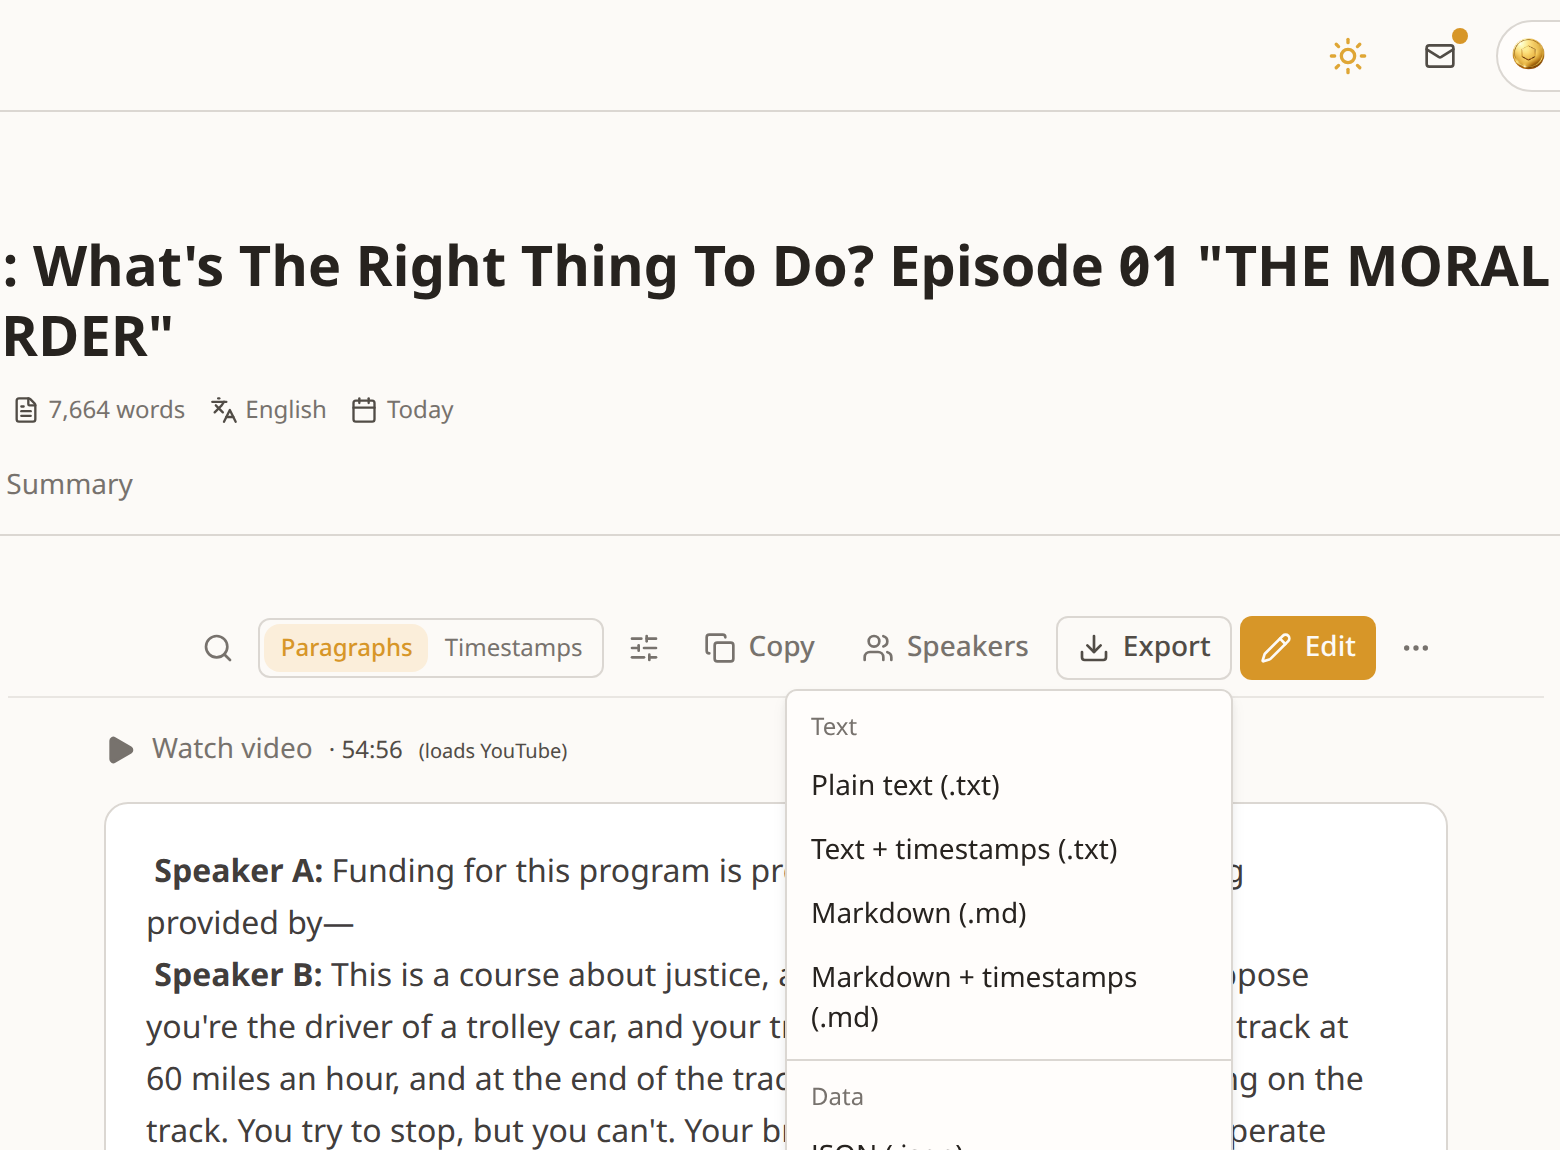Click the 54:56 video duration
This screenshot has height=1150, width=1560.
[x=372, y=750]
